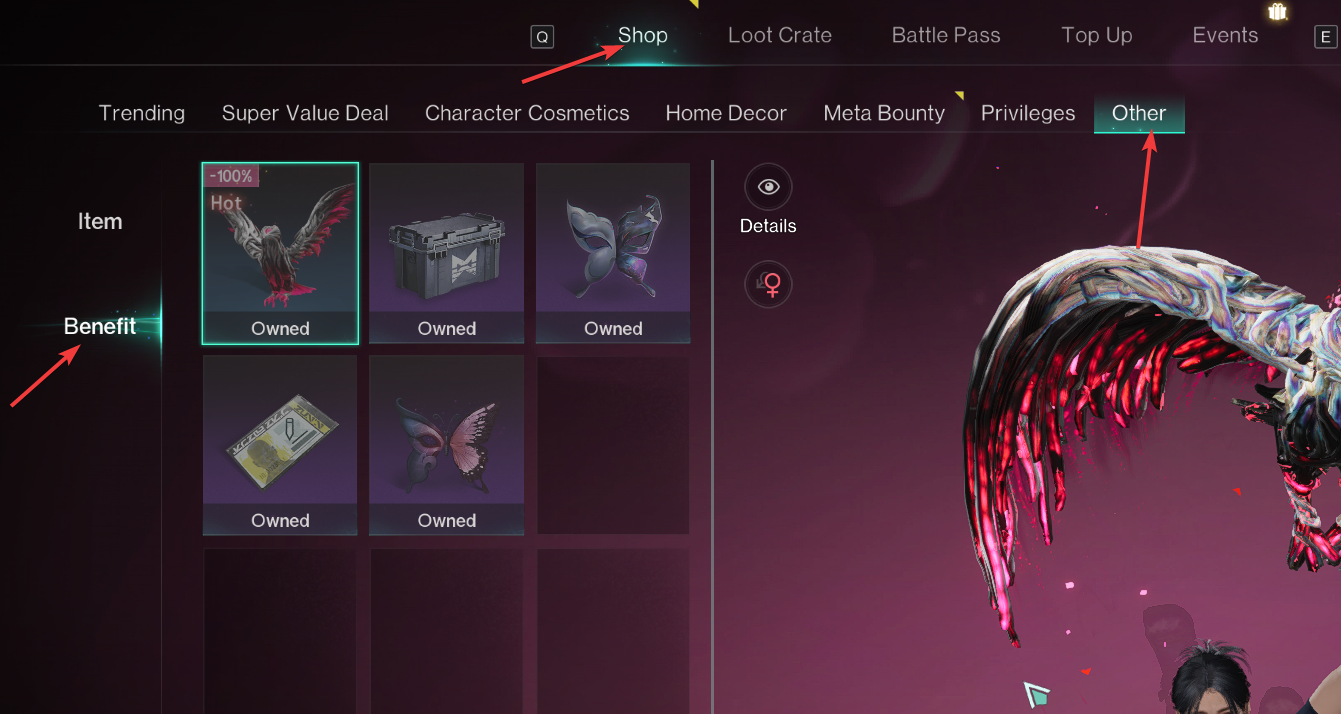The image size is (1341, 714).
Task: Open the Meta Bounty category
Action: (x=884, y=113)
